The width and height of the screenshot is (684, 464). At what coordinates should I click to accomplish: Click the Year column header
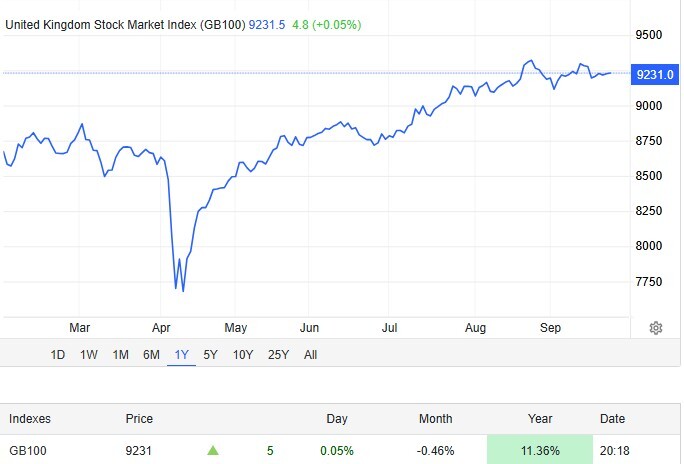pos(539,419)
